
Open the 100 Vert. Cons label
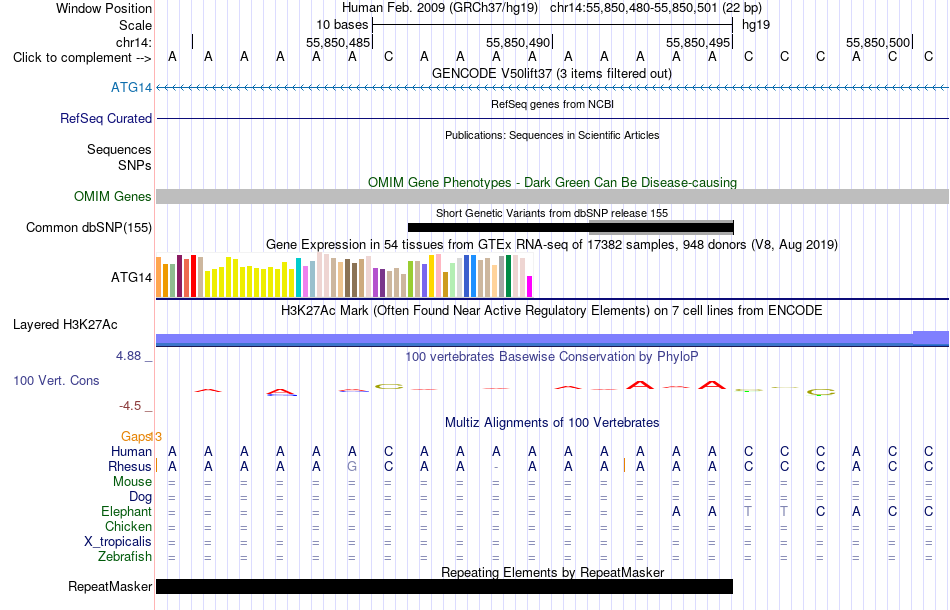tap(56, 380)
